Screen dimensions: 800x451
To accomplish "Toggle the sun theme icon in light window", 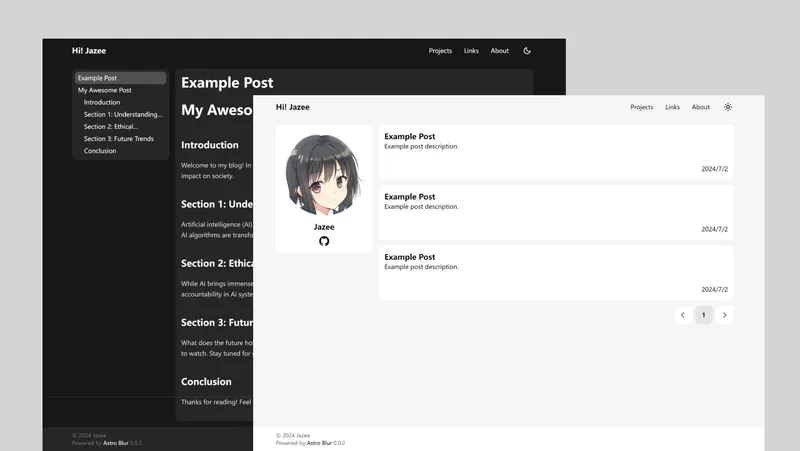I will pos(727,107).
